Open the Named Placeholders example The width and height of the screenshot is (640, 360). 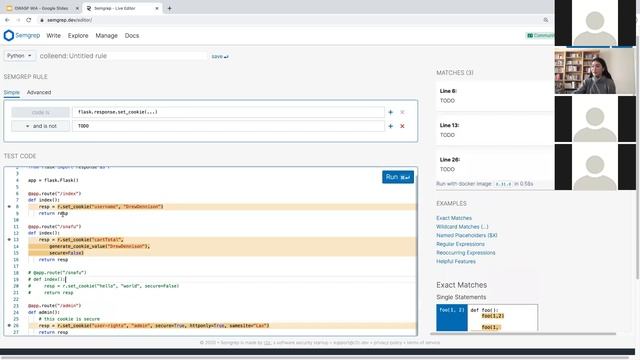tap(467, 235)
